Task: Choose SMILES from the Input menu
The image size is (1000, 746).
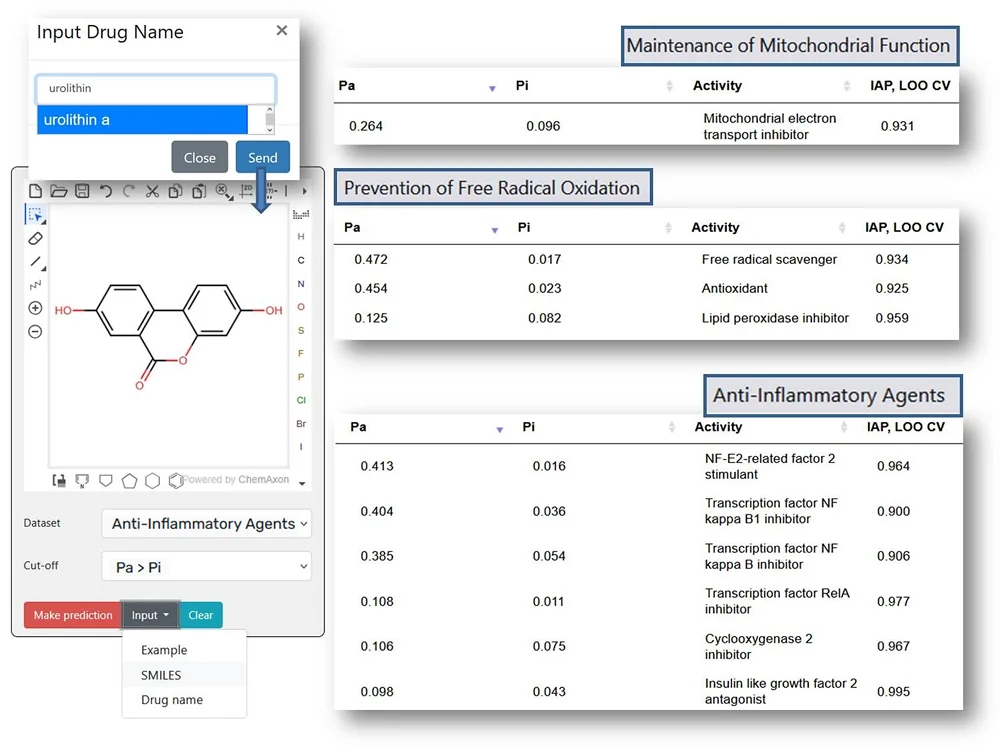Action: [x=161, y=675]
